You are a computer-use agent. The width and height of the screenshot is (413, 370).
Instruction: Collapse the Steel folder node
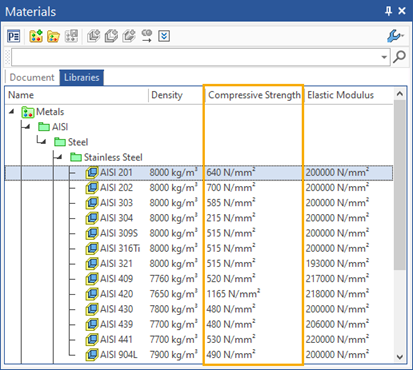point(43,142)
